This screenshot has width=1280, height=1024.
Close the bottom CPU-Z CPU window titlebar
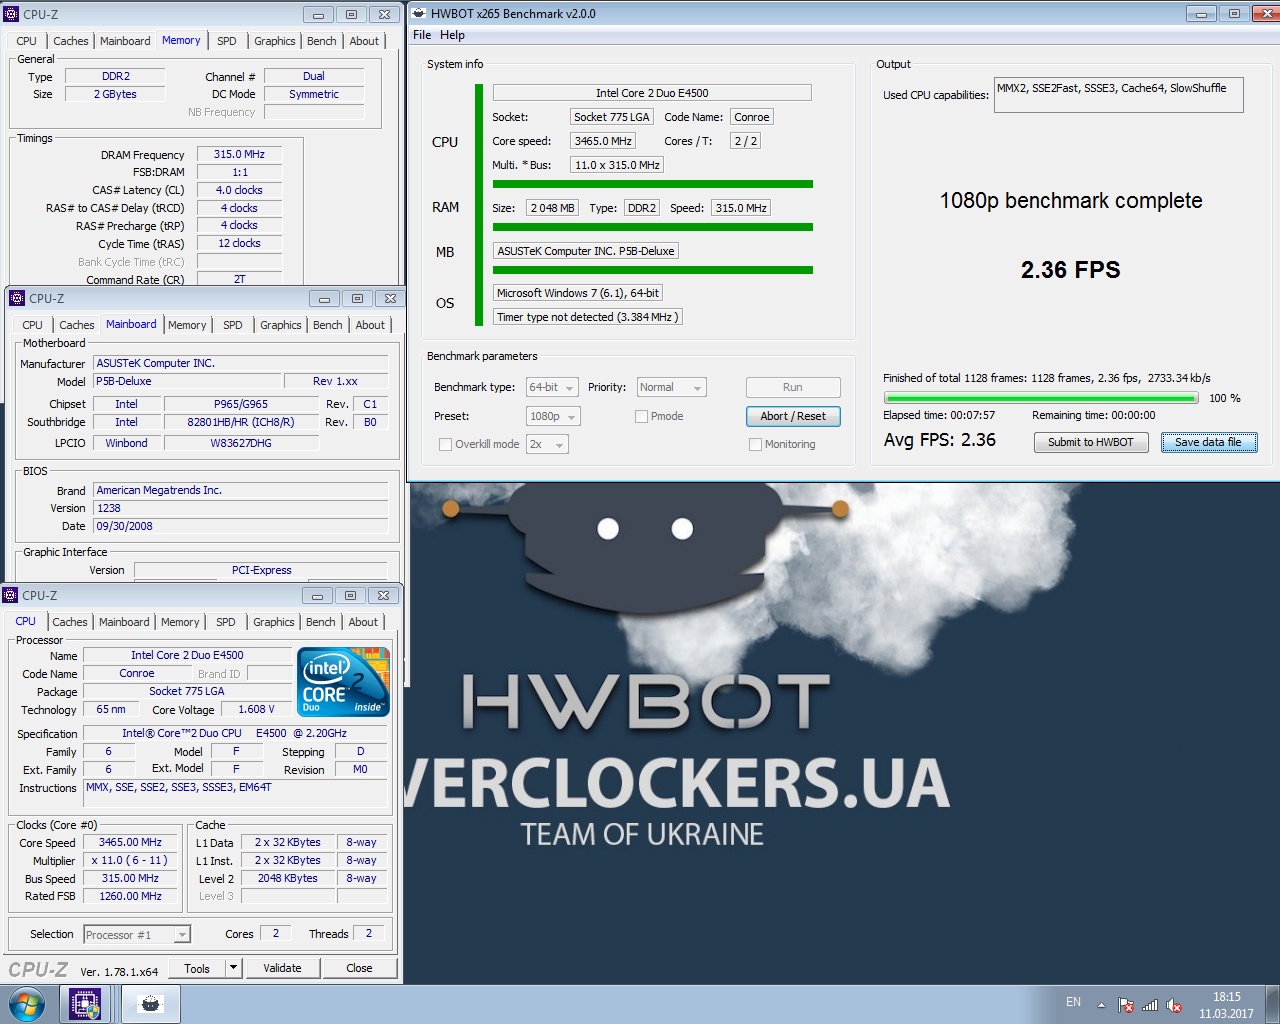click(383, 595)
